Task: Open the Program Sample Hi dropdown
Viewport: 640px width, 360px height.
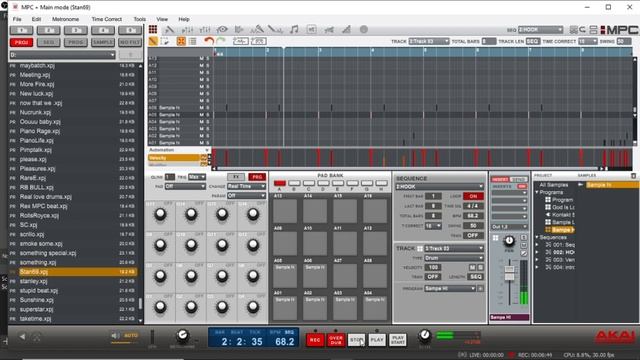Action: [450, 288]
